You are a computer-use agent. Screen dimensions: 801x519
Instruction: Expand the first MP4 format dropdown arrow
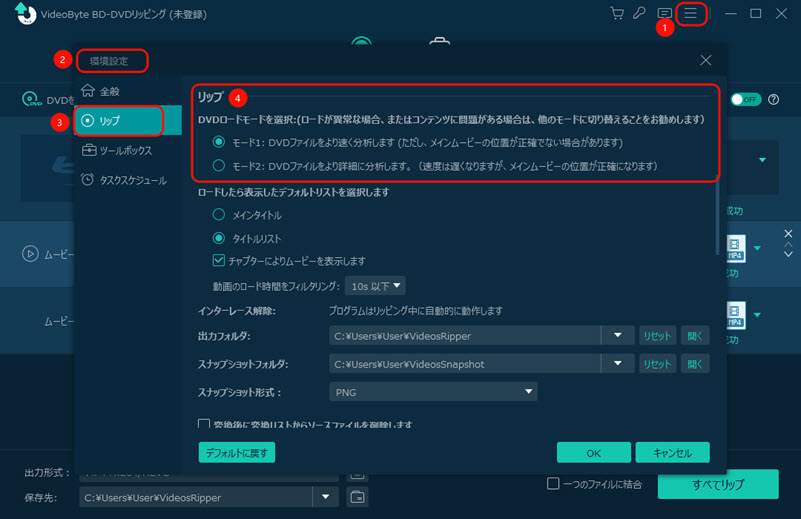757,248
